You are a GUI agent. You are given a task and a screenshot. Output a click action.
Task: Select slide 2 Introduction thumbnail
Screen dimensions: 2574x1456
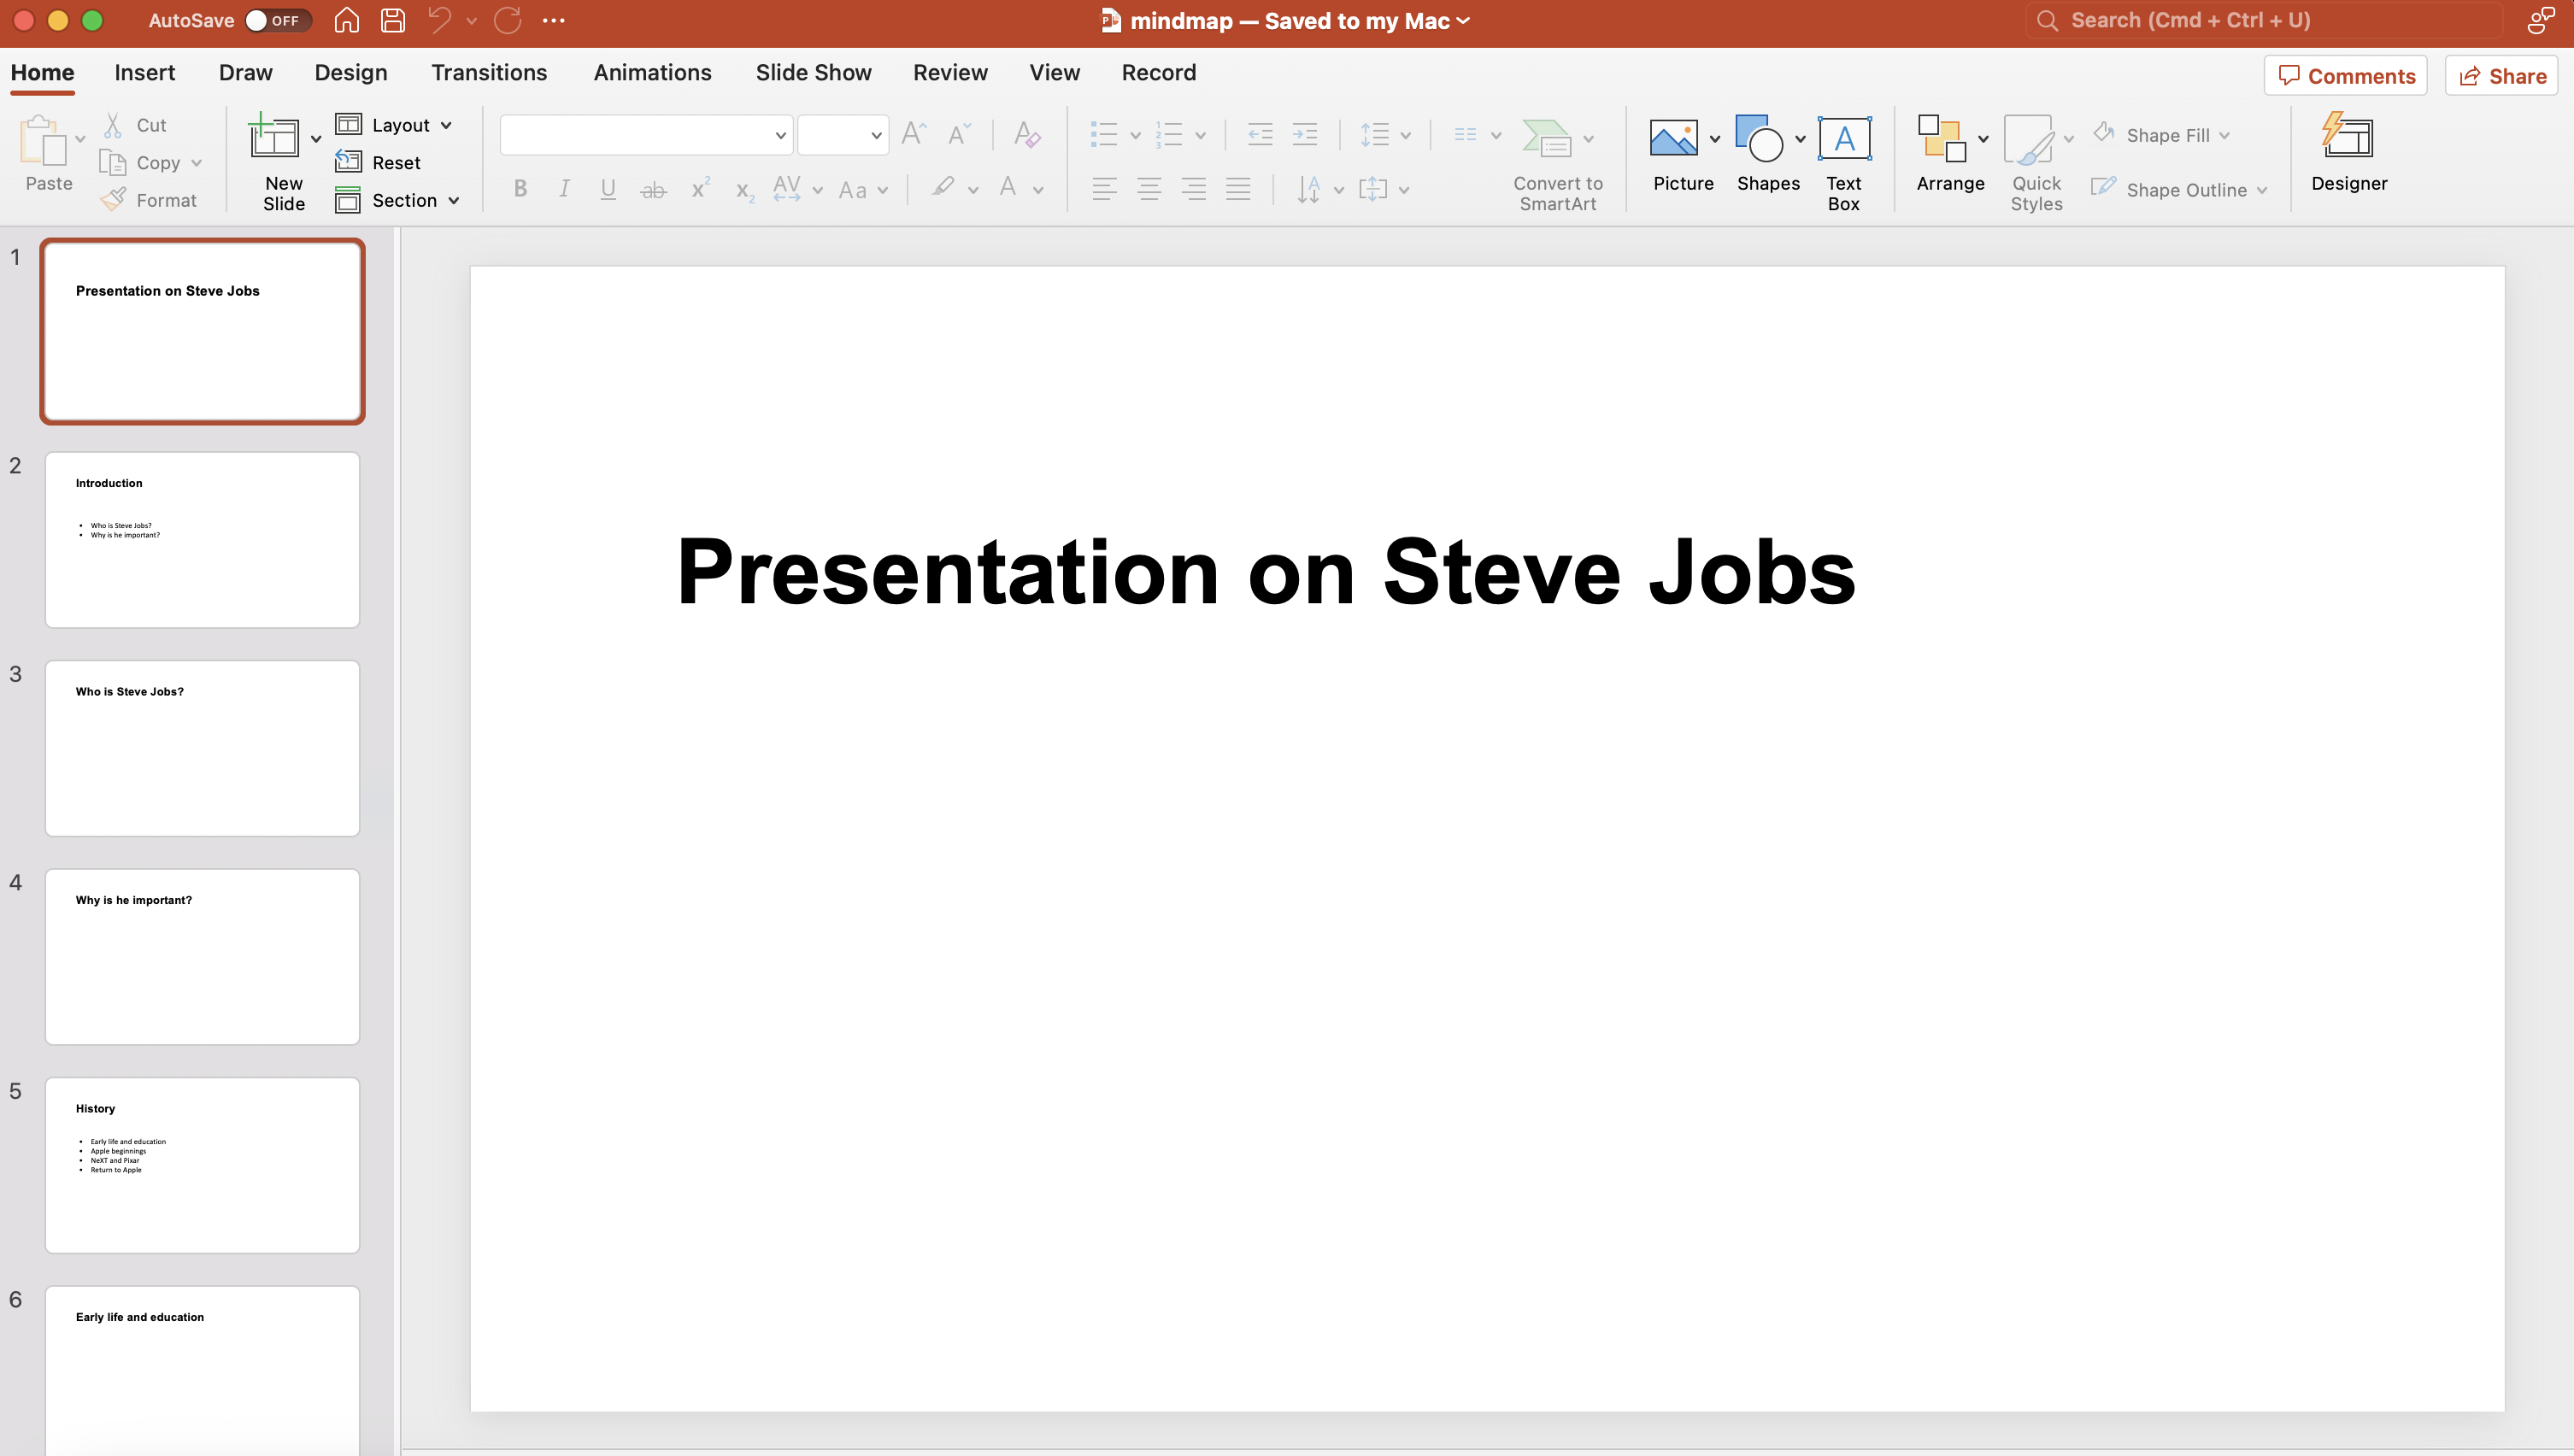click(x=202, y=539)
